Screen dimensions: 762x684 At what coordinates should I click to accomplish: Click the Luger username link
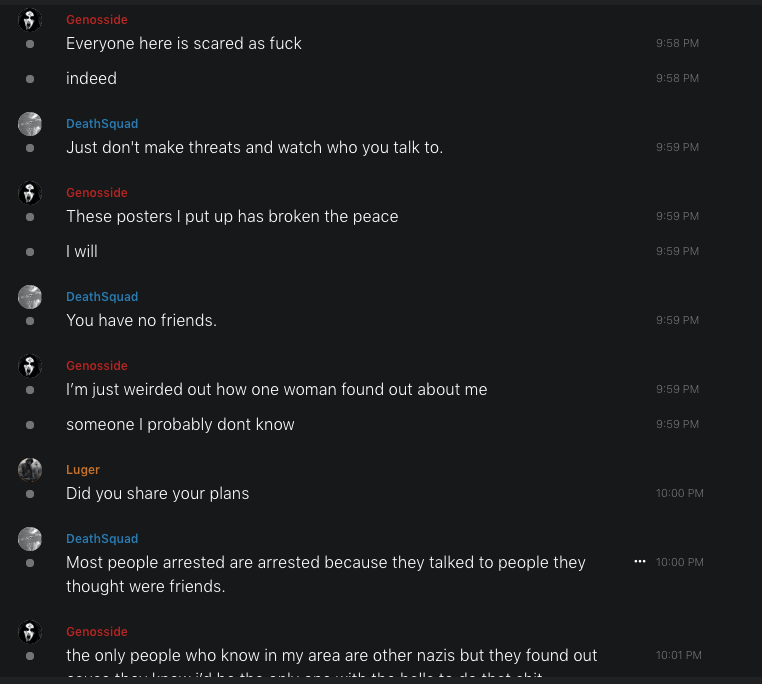pos(83,470)
